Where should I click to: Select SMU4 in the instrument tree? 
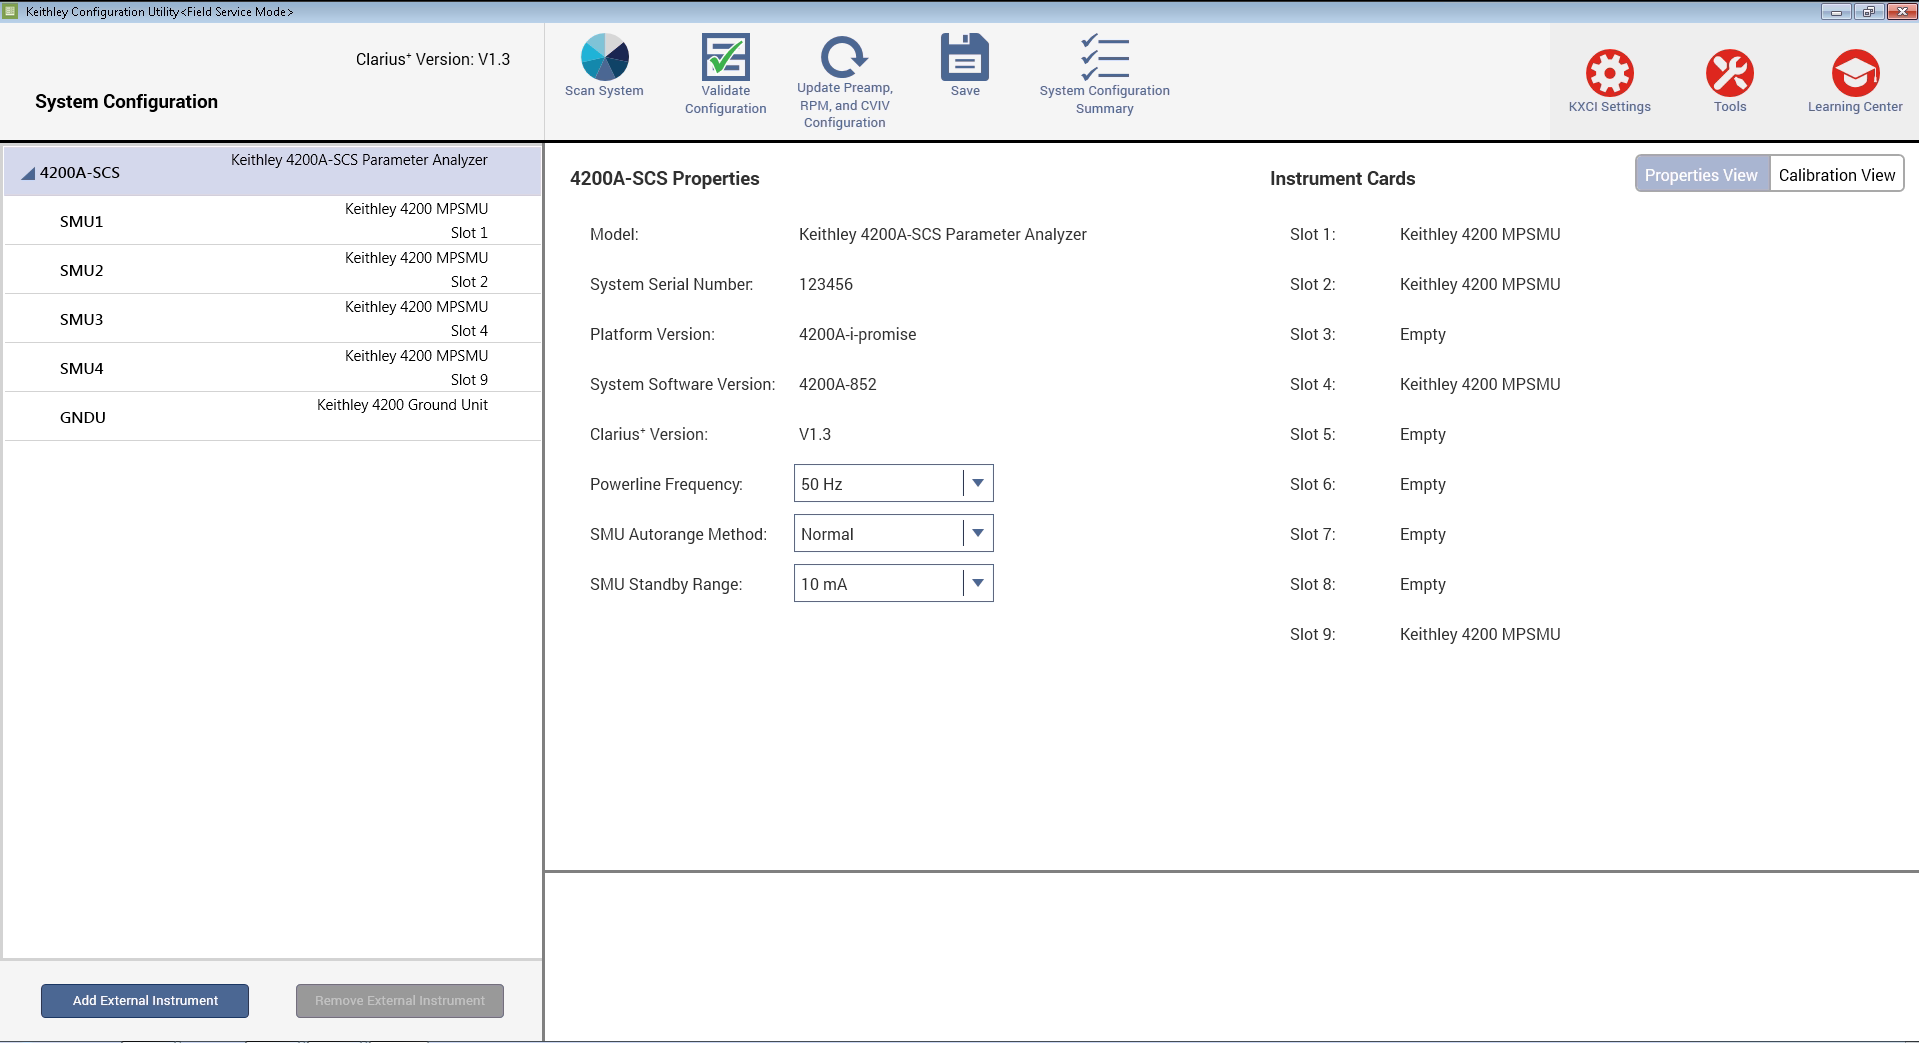tap(273, 368)
